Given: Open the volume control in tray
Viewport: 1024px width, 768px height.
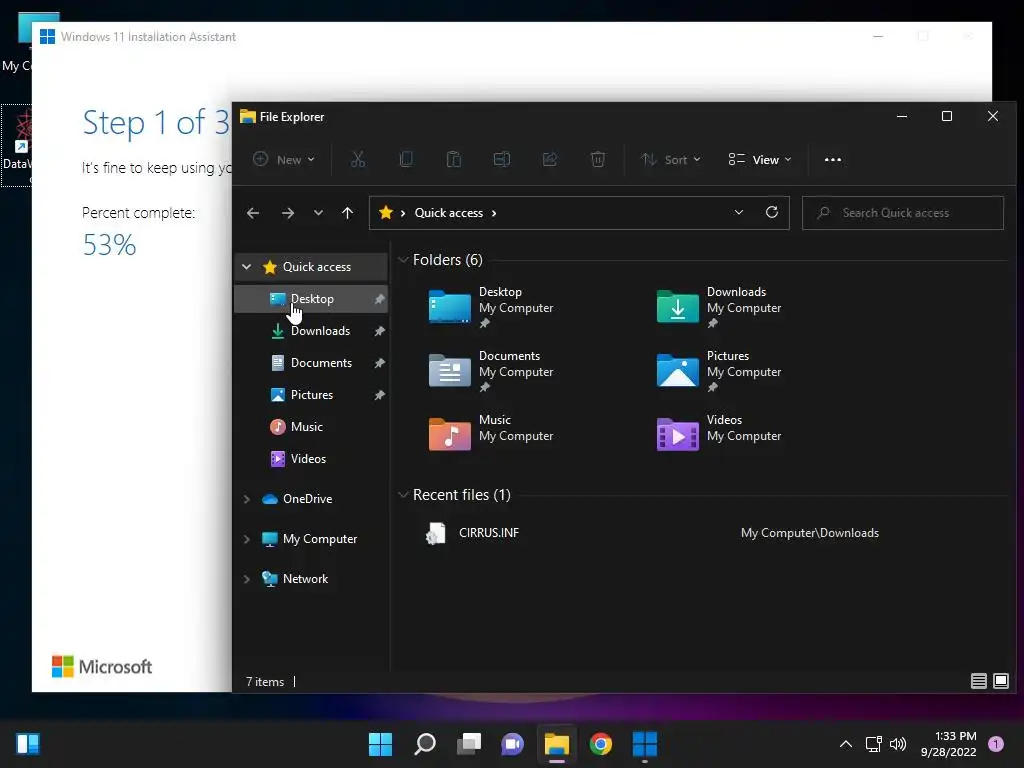Looking at the screenshot, I should [x=898, y=744].
